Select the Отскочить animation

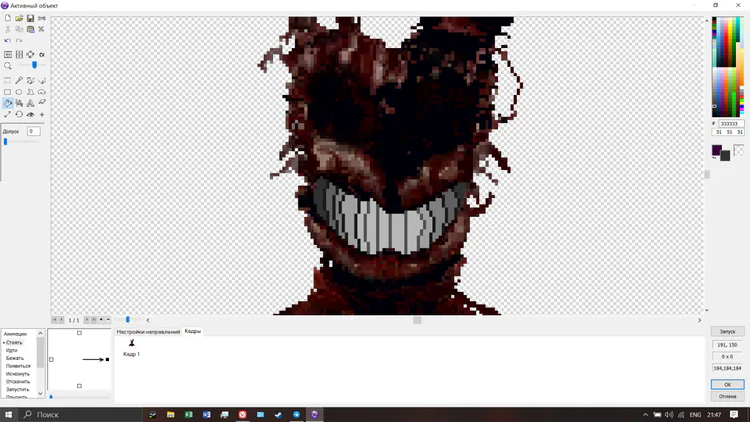pyautogui.click(x=18, y=381)
